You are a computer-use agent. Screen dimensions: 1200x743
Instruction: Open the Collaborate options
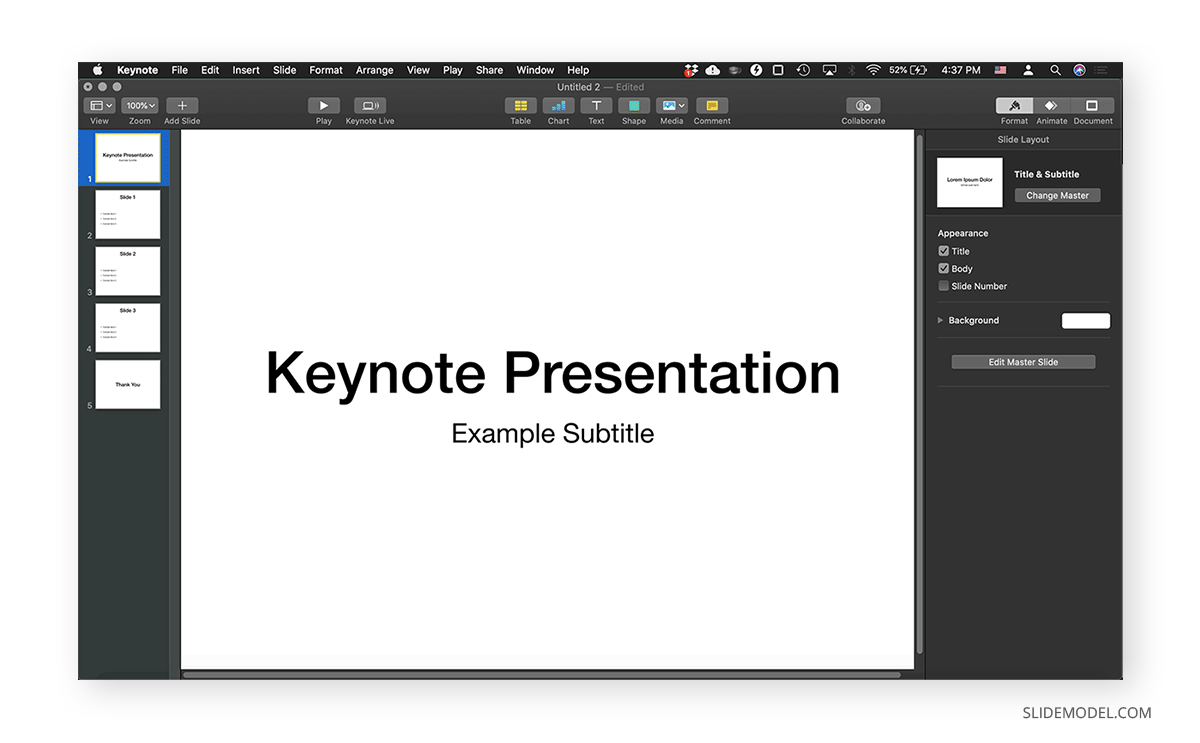pyautogui.click(x=862, y=107)
